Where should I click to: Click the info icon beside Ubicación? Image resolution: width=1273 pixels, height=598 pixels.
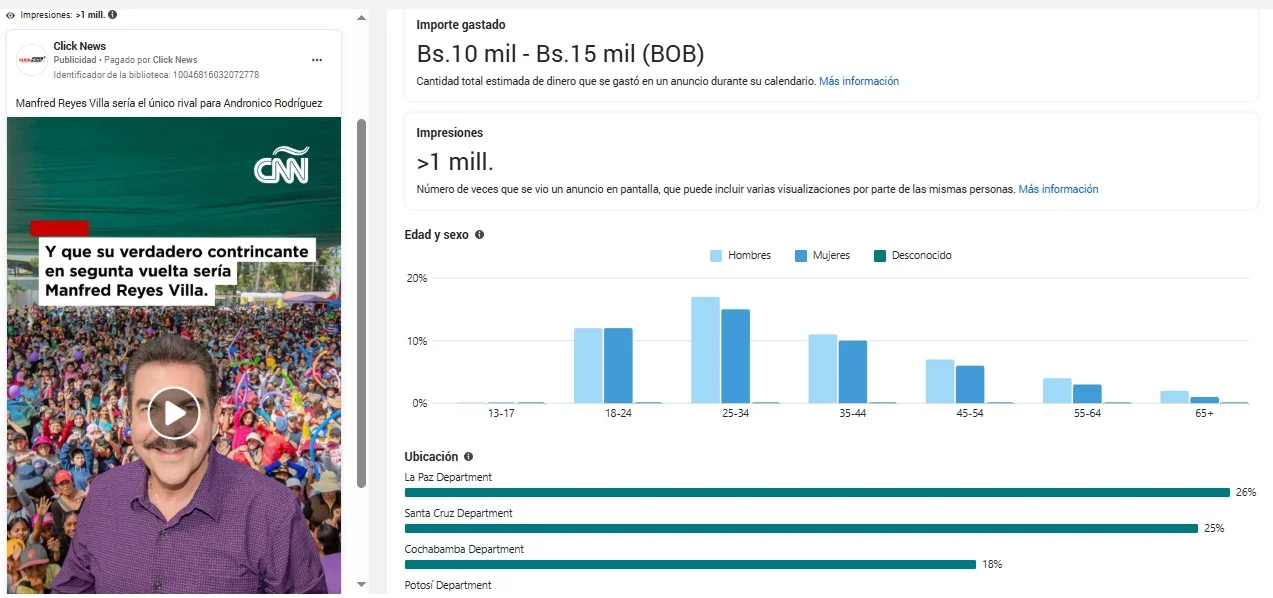tap(468, 457)
